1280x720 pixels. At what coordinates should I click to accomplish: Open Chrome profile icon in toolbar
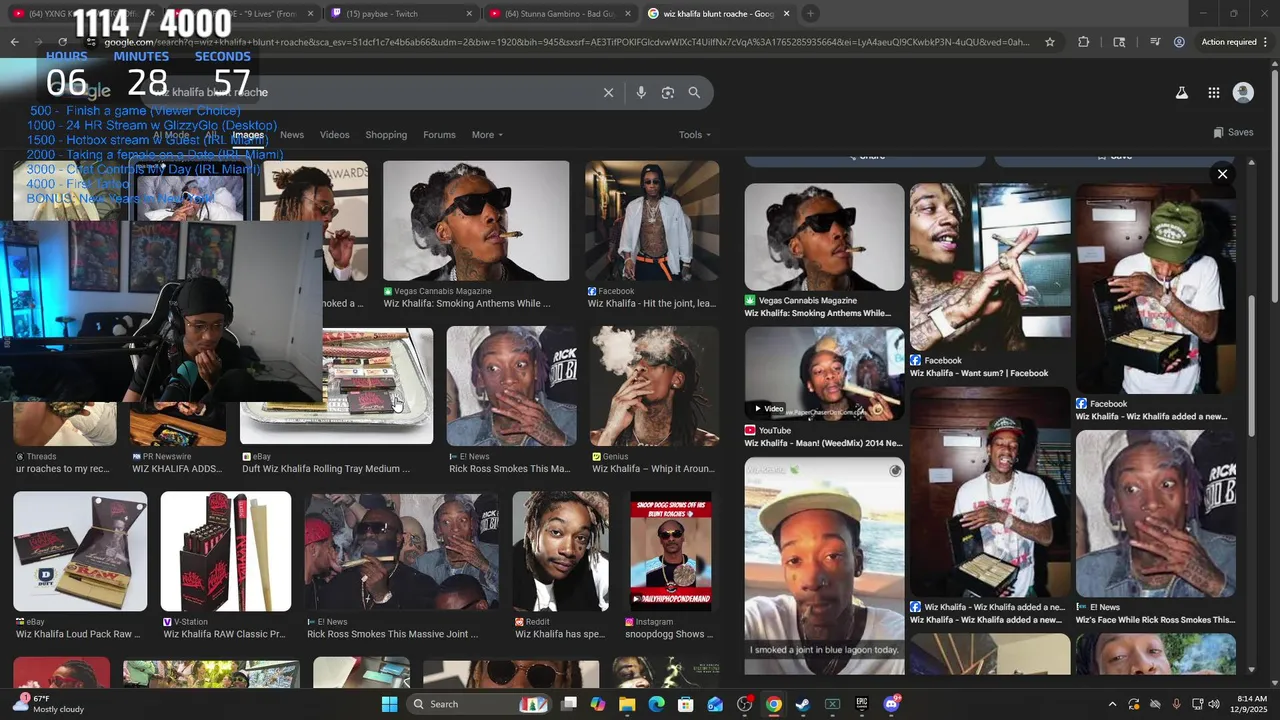(1179, 42)
